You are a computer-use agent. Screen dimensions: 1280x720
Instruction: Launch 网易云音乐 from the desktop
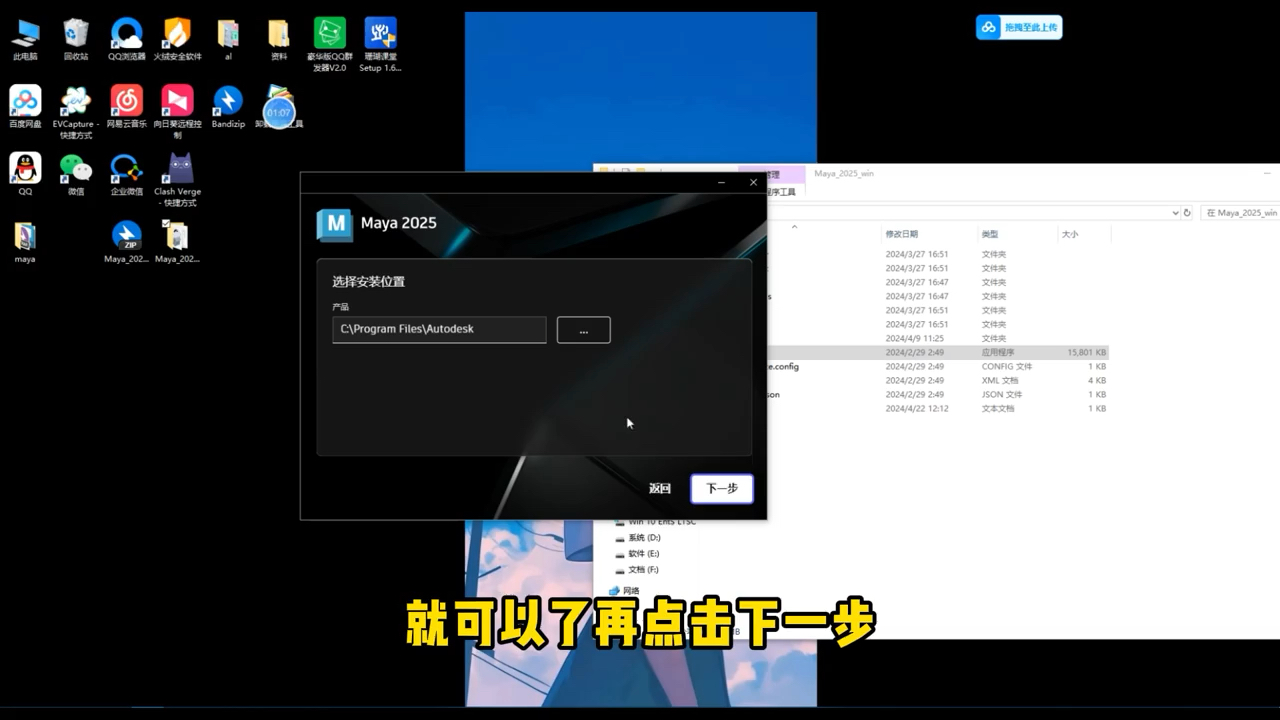[127, 107]
